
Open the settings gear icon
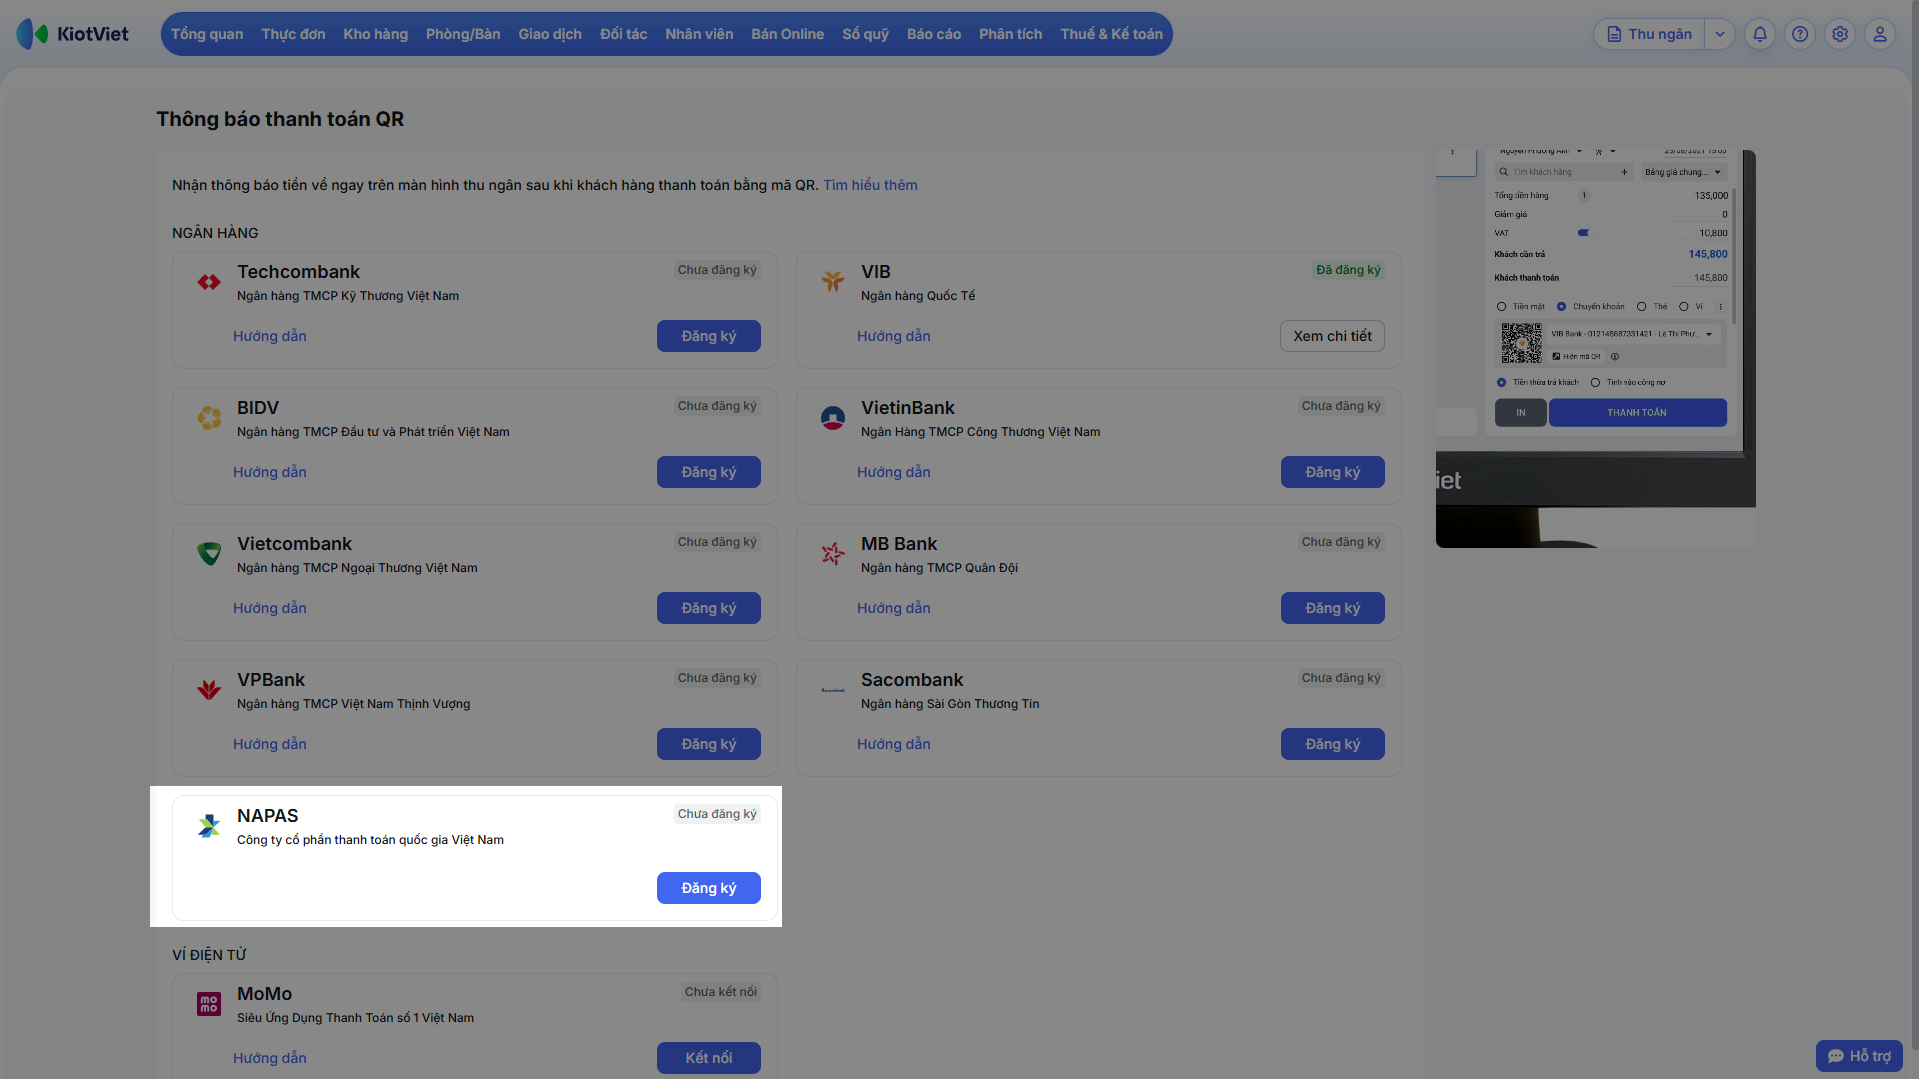(x=1840, y=34)
